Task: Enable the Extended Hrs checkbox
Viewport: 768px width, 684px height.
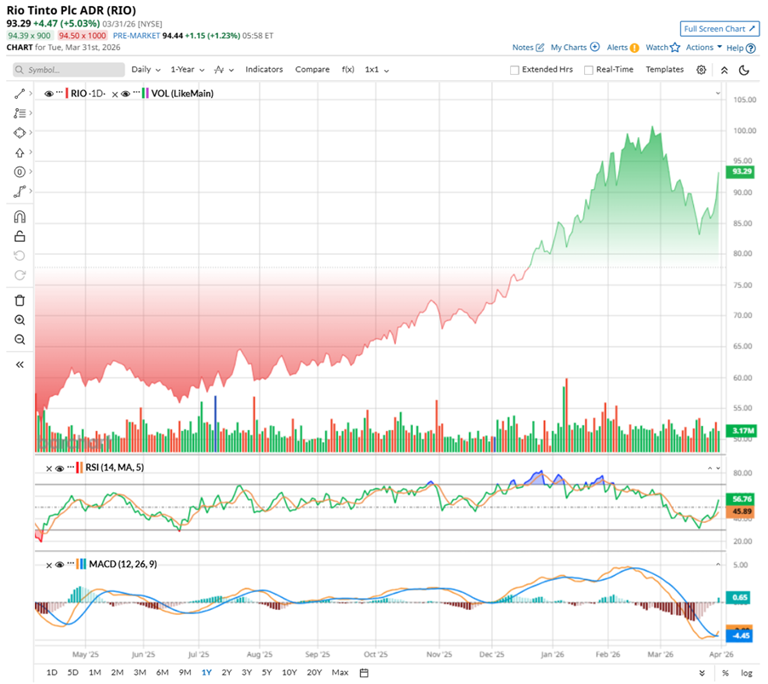Action: (514, 70)
